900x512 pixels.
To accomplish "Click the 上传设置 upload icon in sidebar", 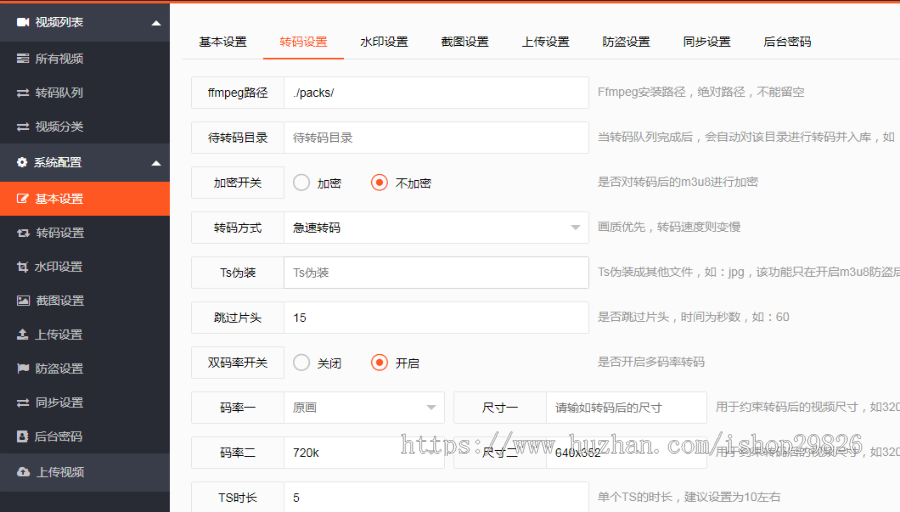I will tap(23, 335).
